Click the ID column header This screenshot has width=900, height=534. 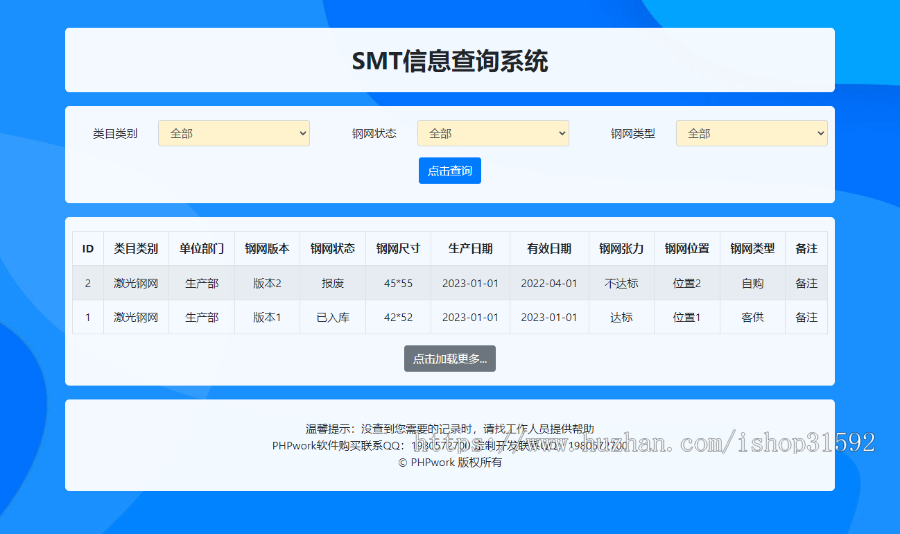[x=88, y=249]
